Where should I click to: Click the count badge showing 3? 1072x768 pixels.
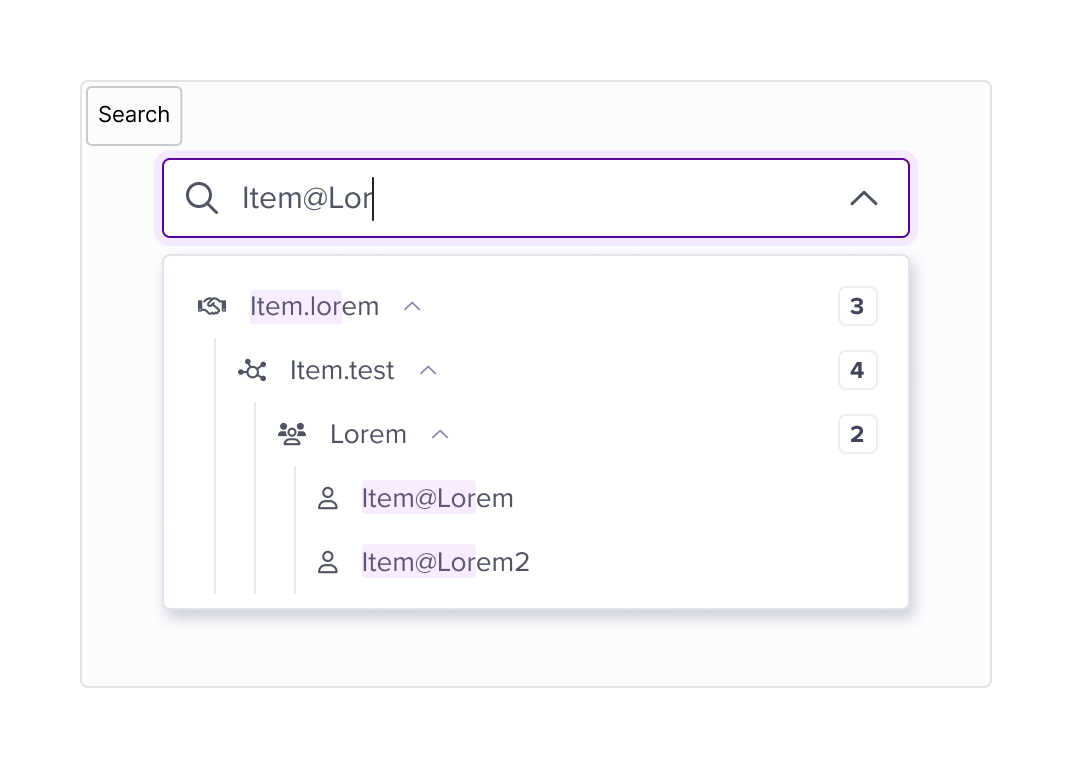857,306
